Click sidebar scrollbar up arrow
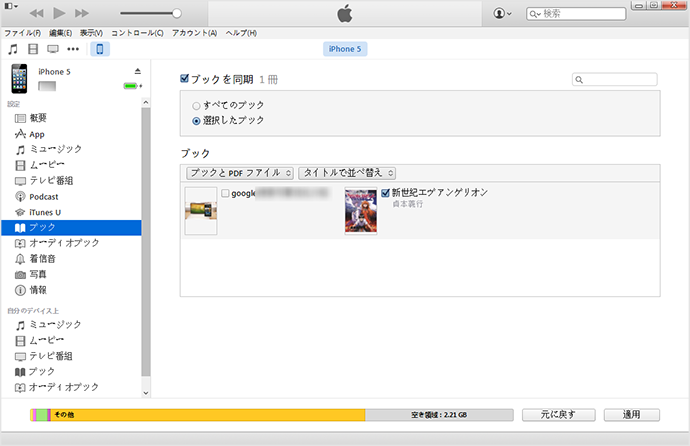 click(x=146, y=102)
